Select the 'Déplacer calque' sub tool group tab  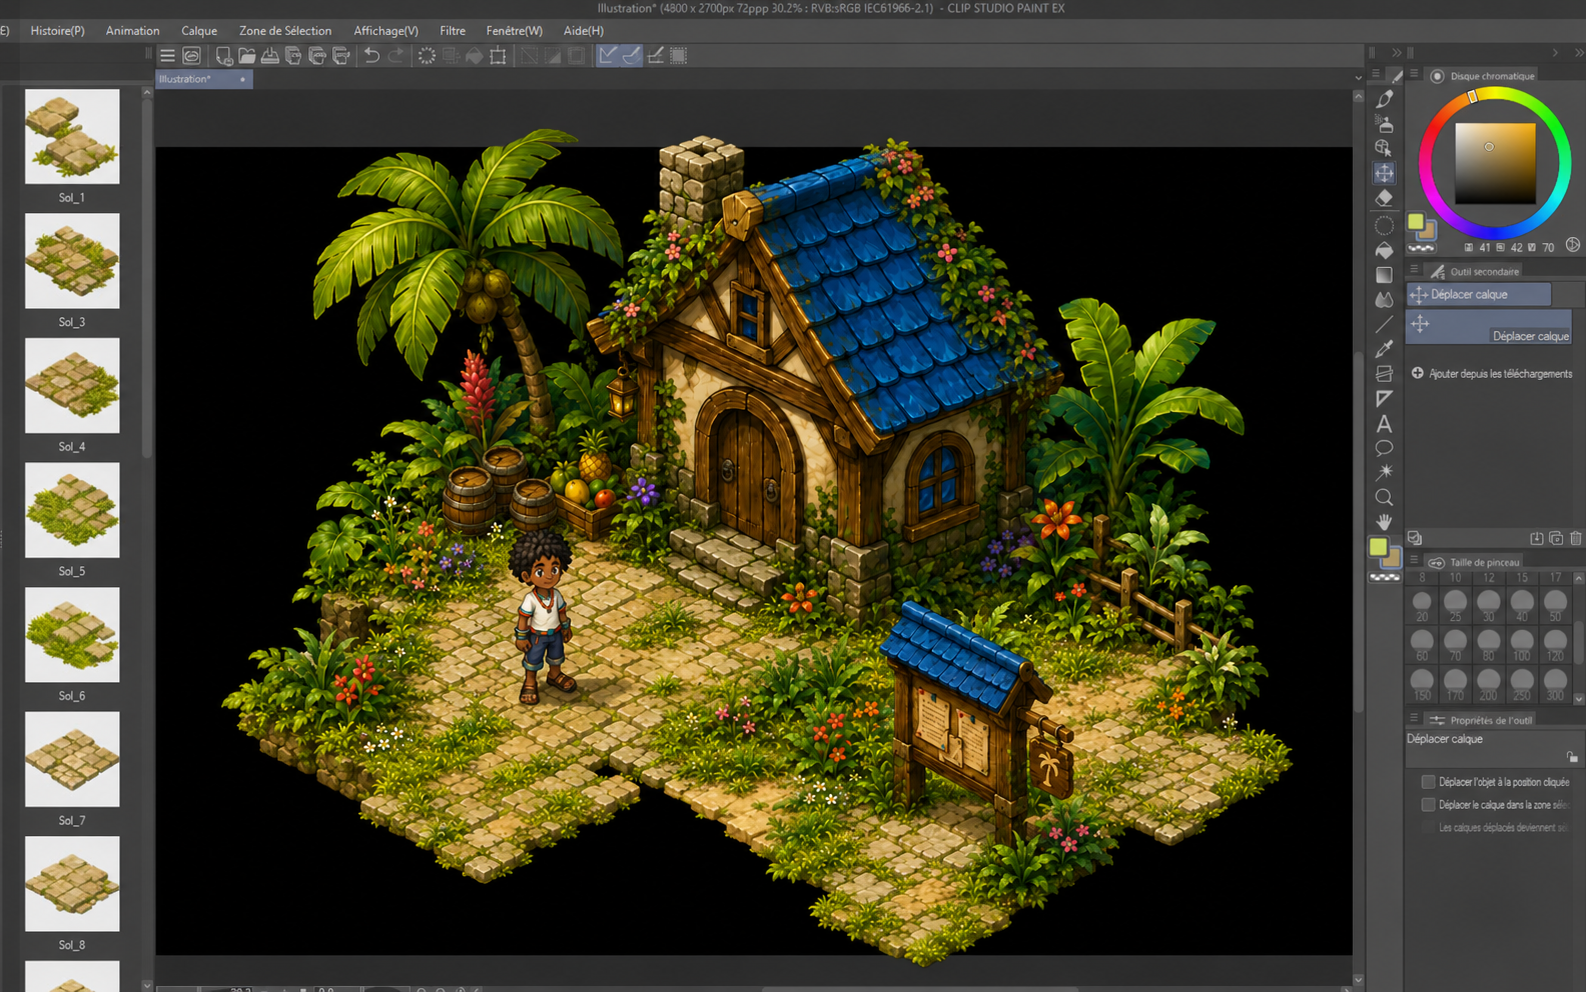point(1479,294)
